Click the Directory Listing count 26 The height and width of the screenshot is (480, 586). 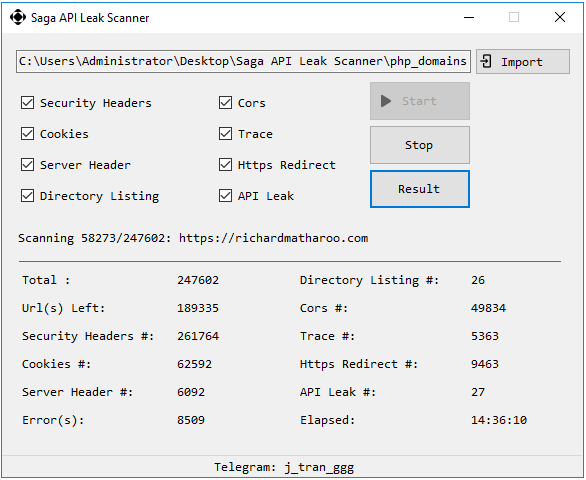478,280
